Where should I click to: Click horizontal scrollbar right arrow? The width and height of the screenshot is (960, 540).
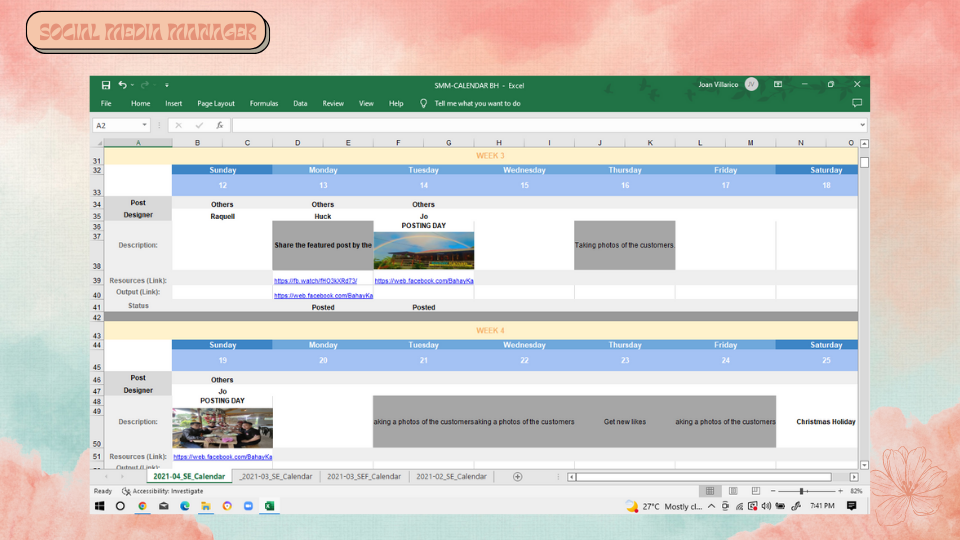pos(853,476)
